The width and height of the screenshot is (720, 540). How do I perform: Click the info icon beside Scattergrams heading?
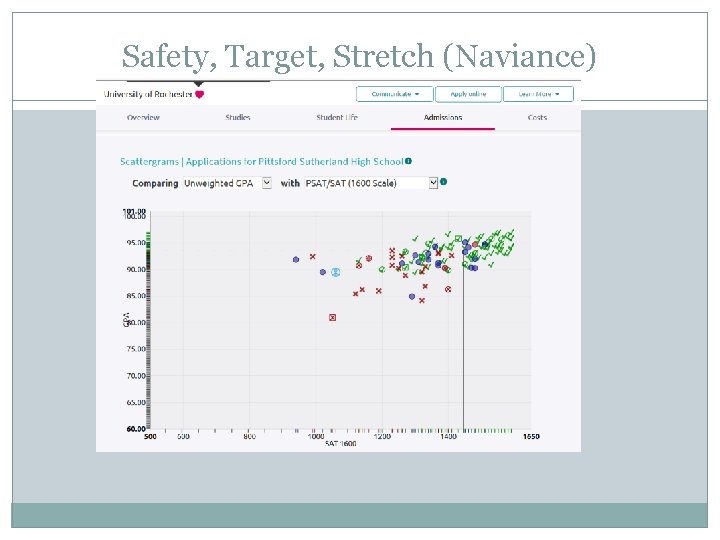tap(408, 161)
